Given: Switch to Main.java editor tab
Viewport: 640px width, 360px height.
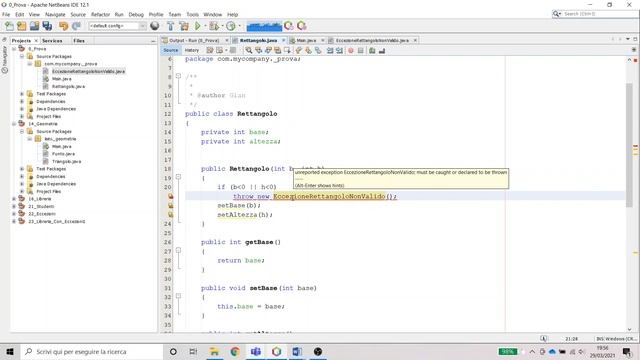Looking at the screenshot, I should (x=306, y=40).
